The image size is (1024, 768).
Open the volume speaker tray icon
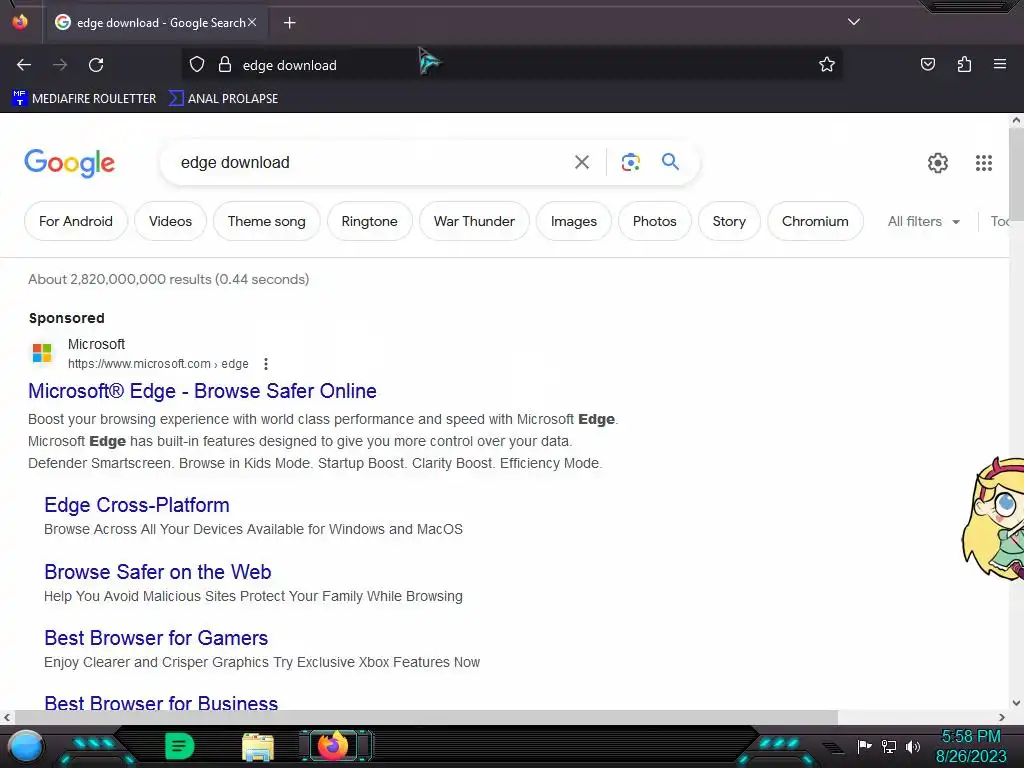pyautogui.click(x=913, y=746)
